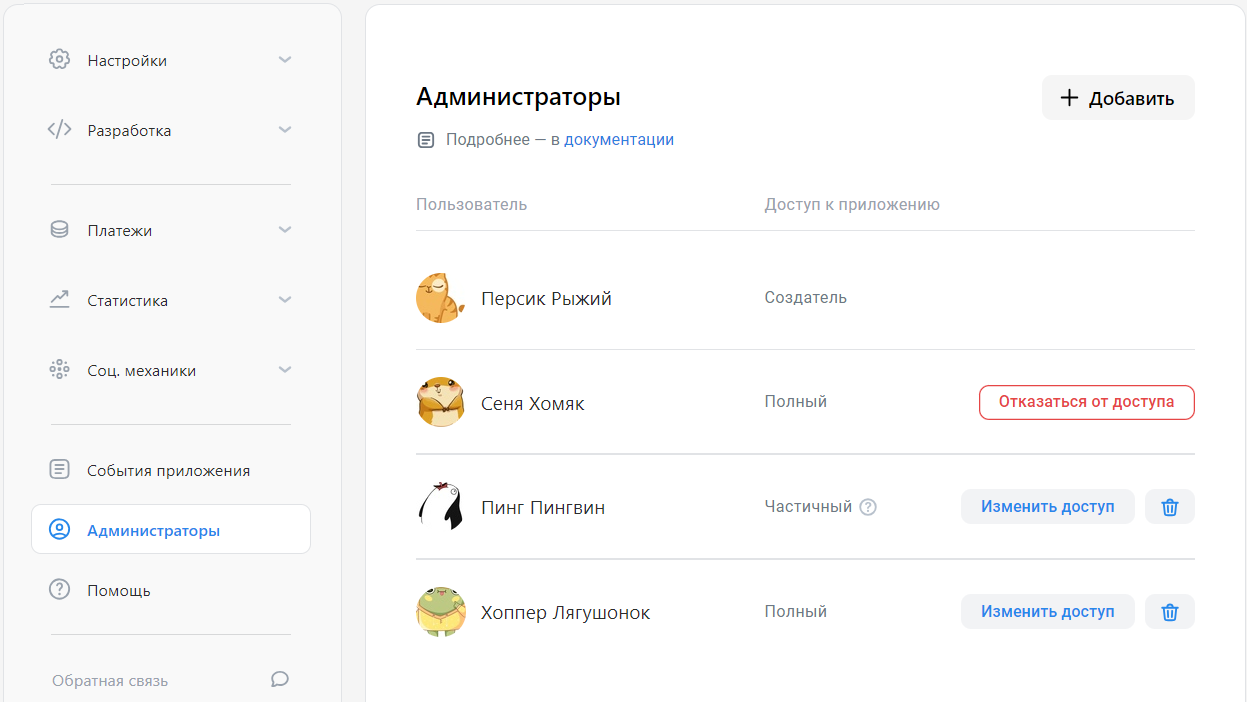Expand the Платежи section chevron
Viewport: 1247px width, 702px height.
pos(285,229)
